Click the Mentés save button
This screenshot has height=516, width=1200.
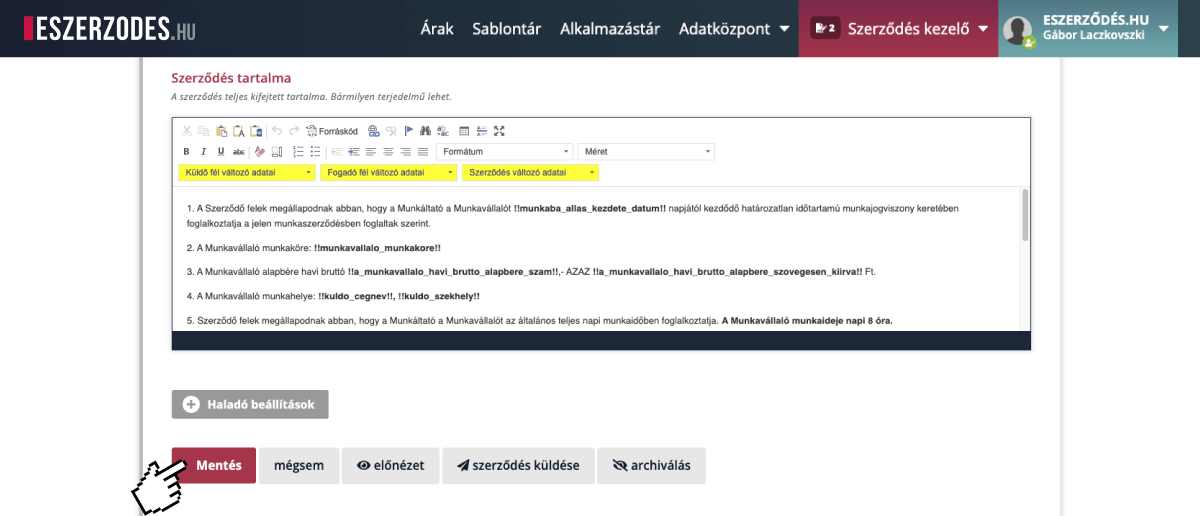tap(214, 466)
